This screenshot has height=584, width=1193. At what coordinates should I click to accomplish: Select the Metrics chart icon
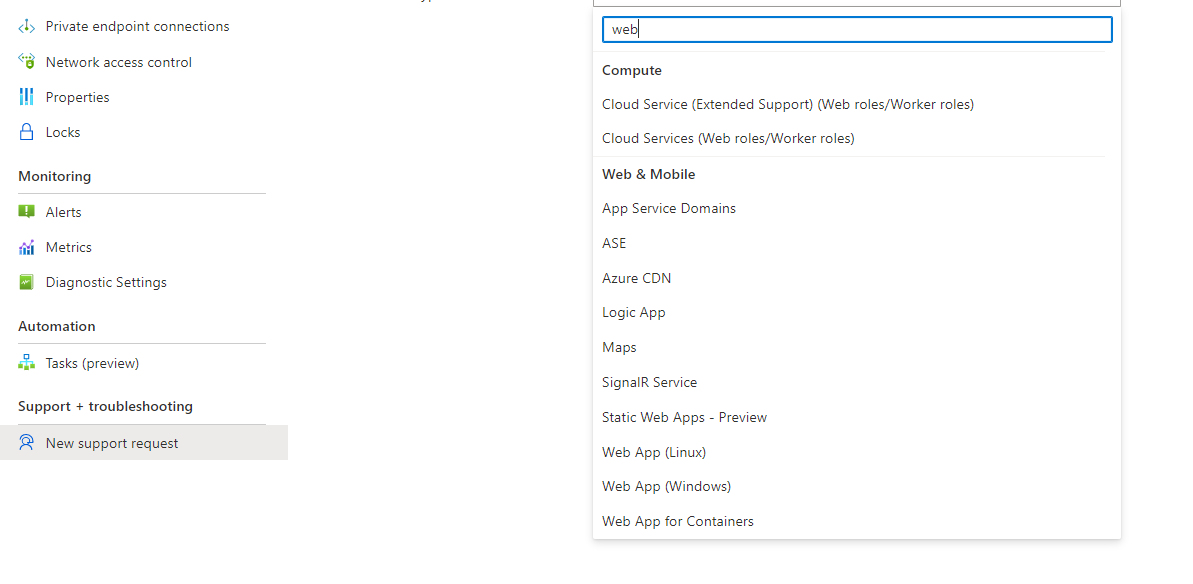25,246
